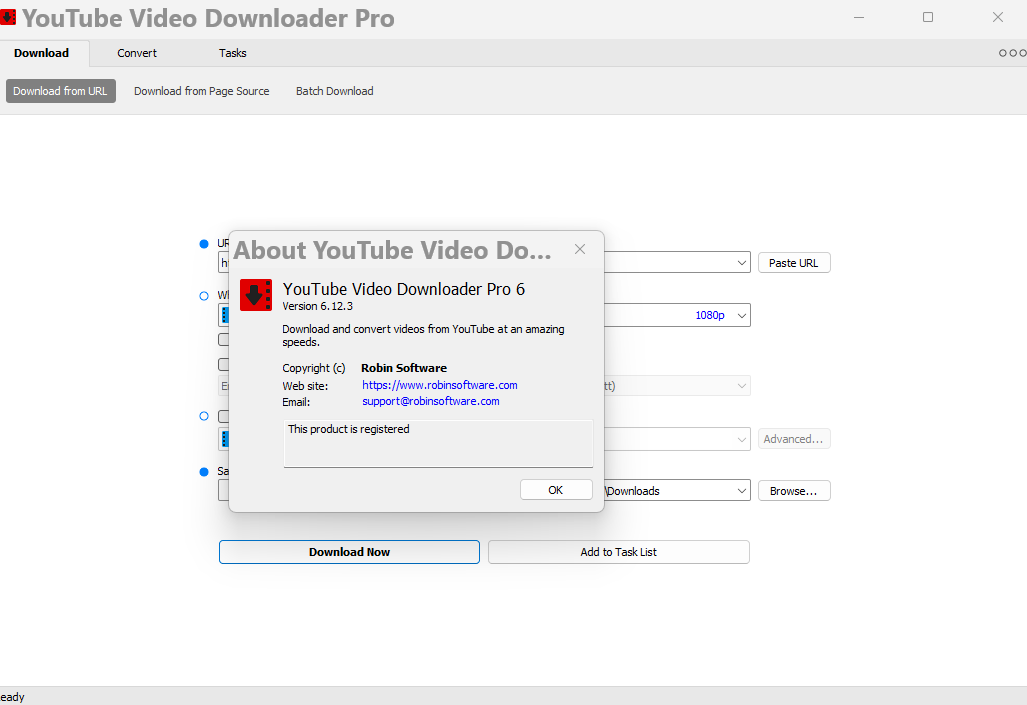Select the Save to filled radio bullet
The width and height of the screenshot is (1027, 705).
pos(204,472)
